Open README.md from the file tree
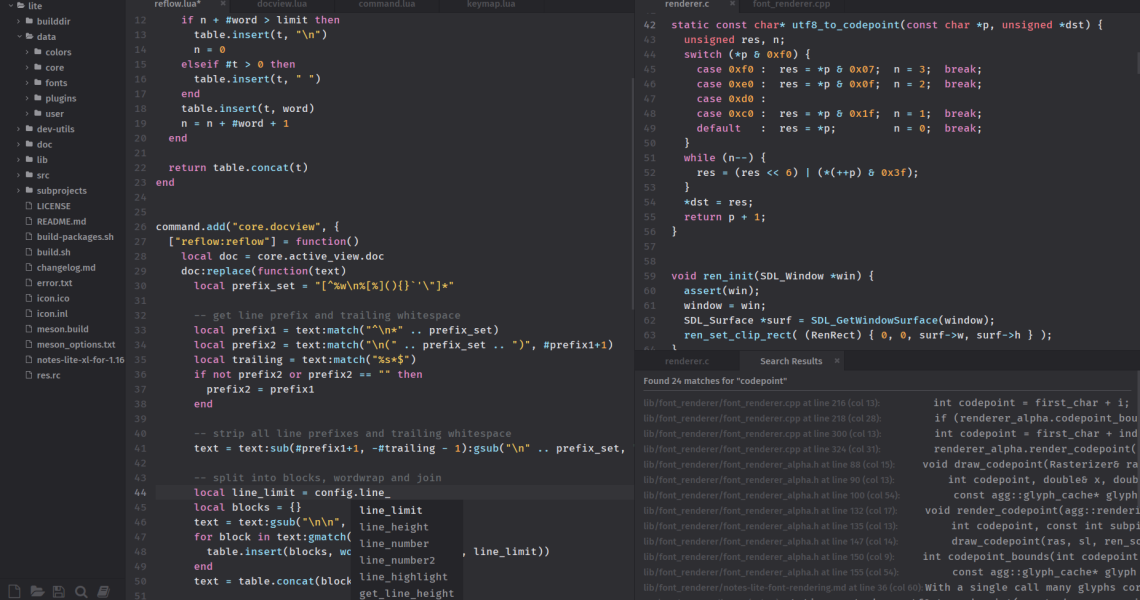The width and height of the screenshot is (1140, 600). pyautogui.click(x=61, y=221)
